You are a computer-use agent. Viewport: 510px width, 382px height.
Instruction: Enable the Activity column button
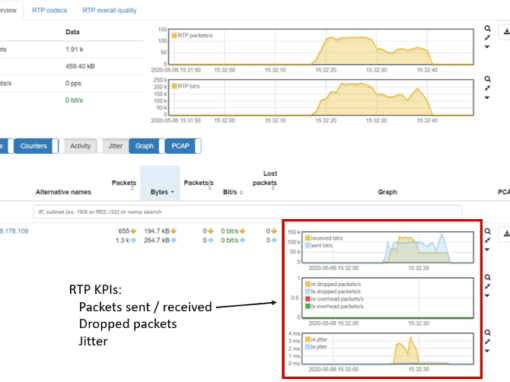click(x=80, y=146)
